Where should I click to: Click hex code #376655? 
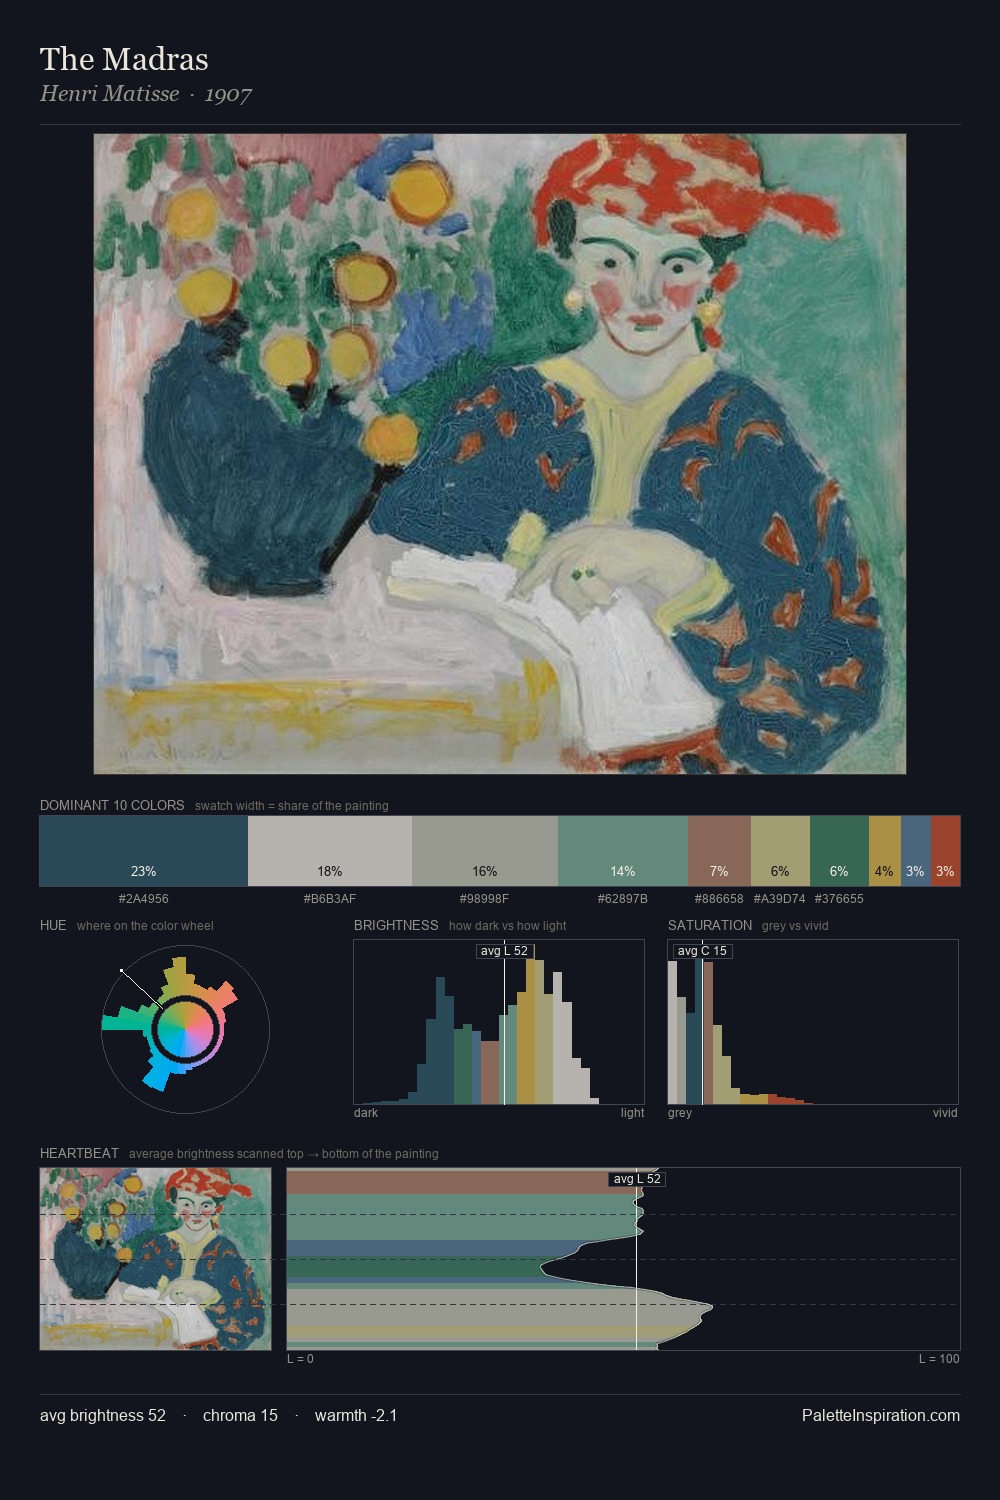[x=839, y=899]
